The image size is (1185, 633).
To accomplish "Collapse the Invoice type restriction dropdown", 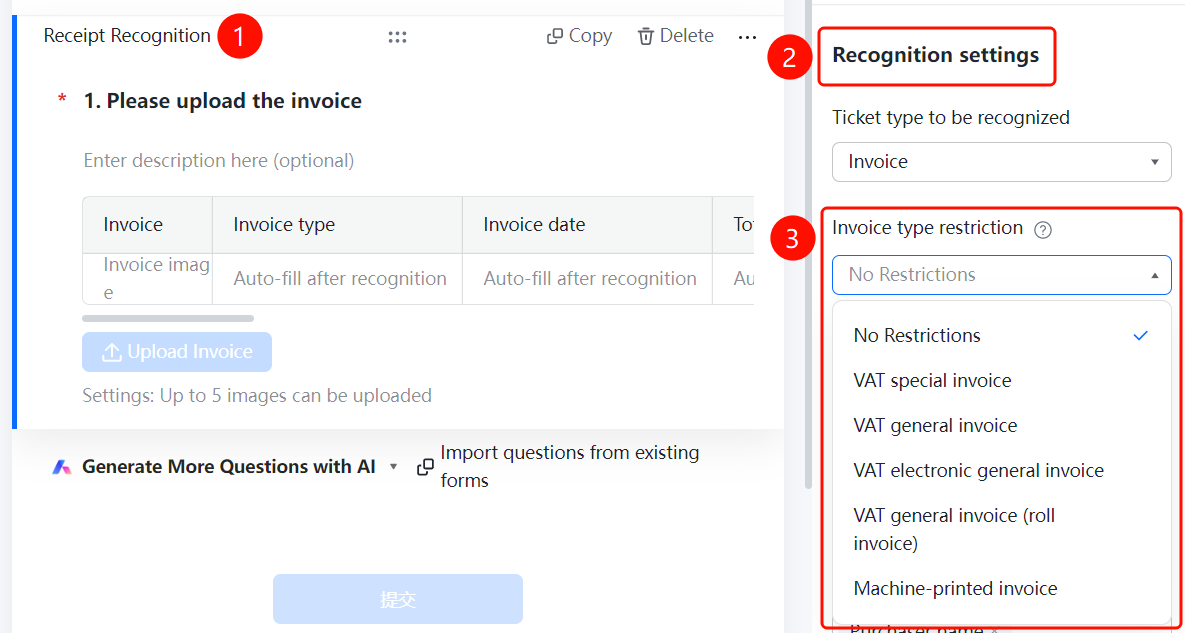I will point(1001,275).
